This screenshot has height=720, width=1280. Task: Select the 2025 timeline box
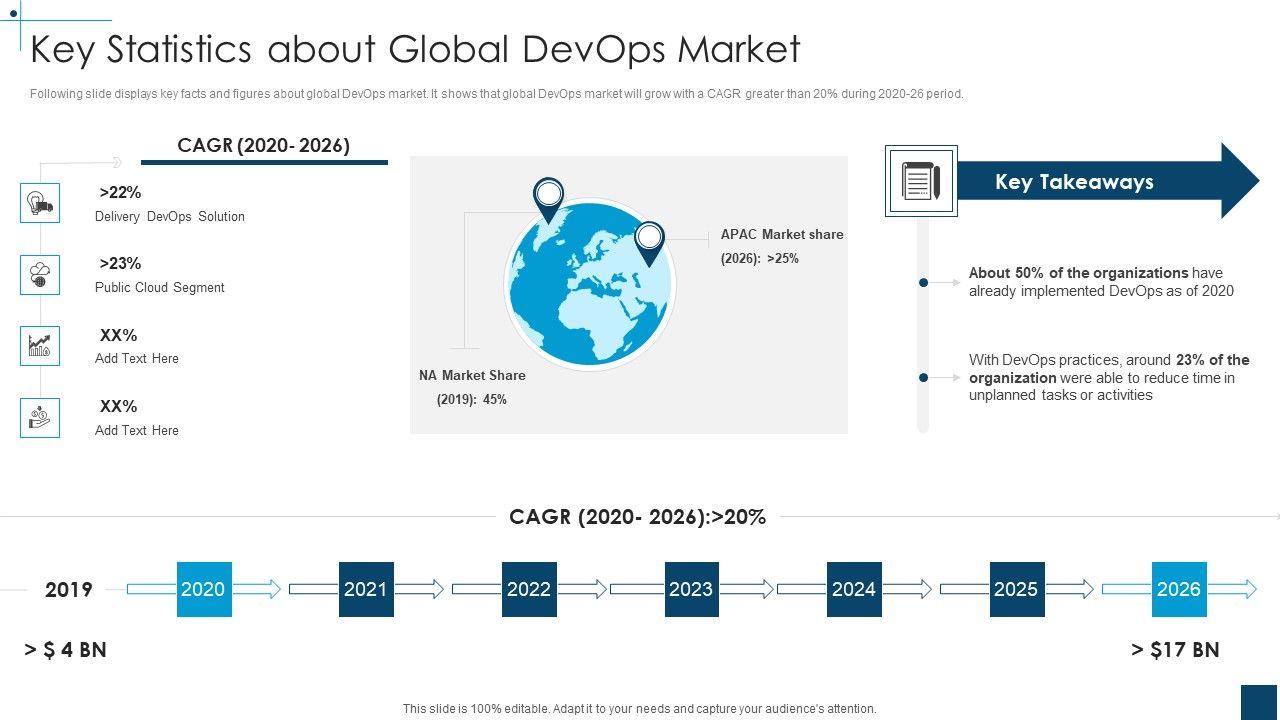click(x=1017, y=589)
